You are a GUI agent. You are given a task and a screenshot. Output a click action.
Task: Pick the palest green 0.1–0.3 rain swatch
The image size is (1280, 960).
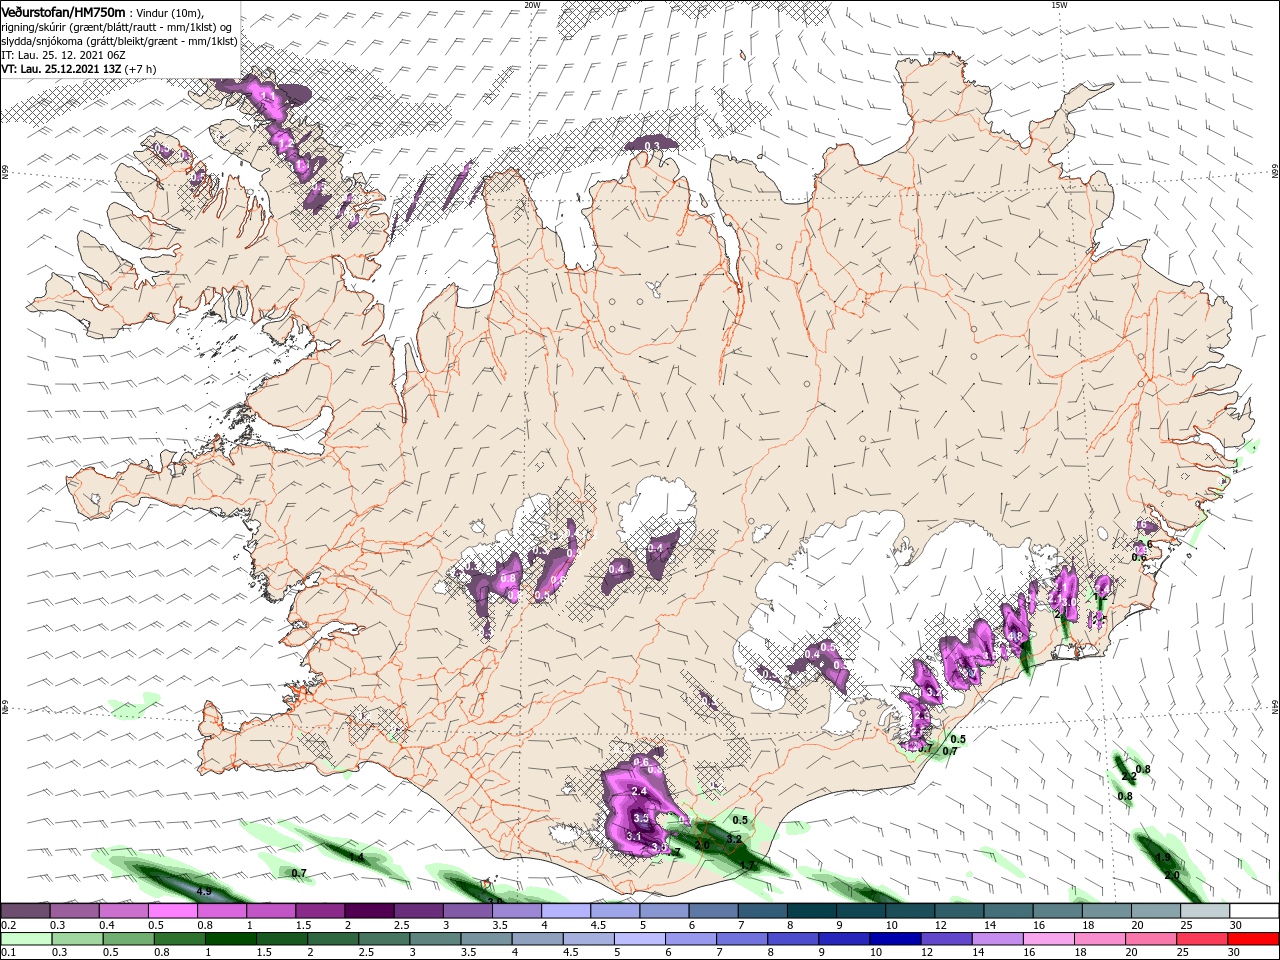point(26,939)
